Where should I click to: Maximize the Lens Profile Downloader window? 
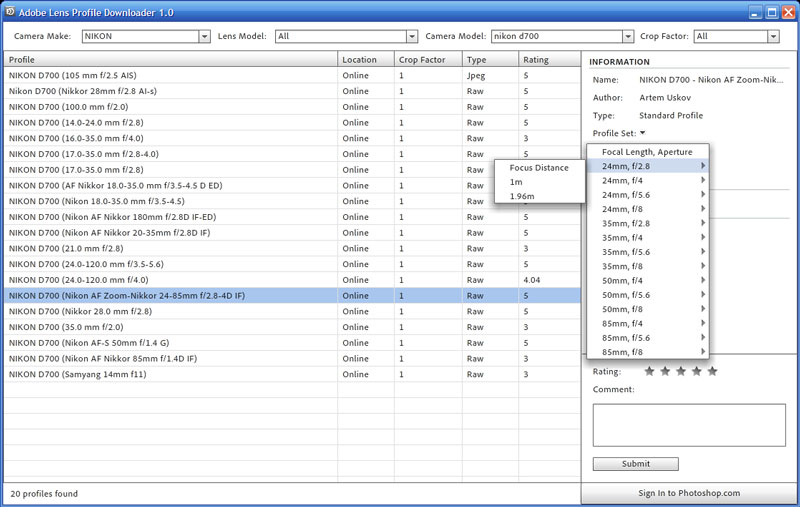pos(772,12)
